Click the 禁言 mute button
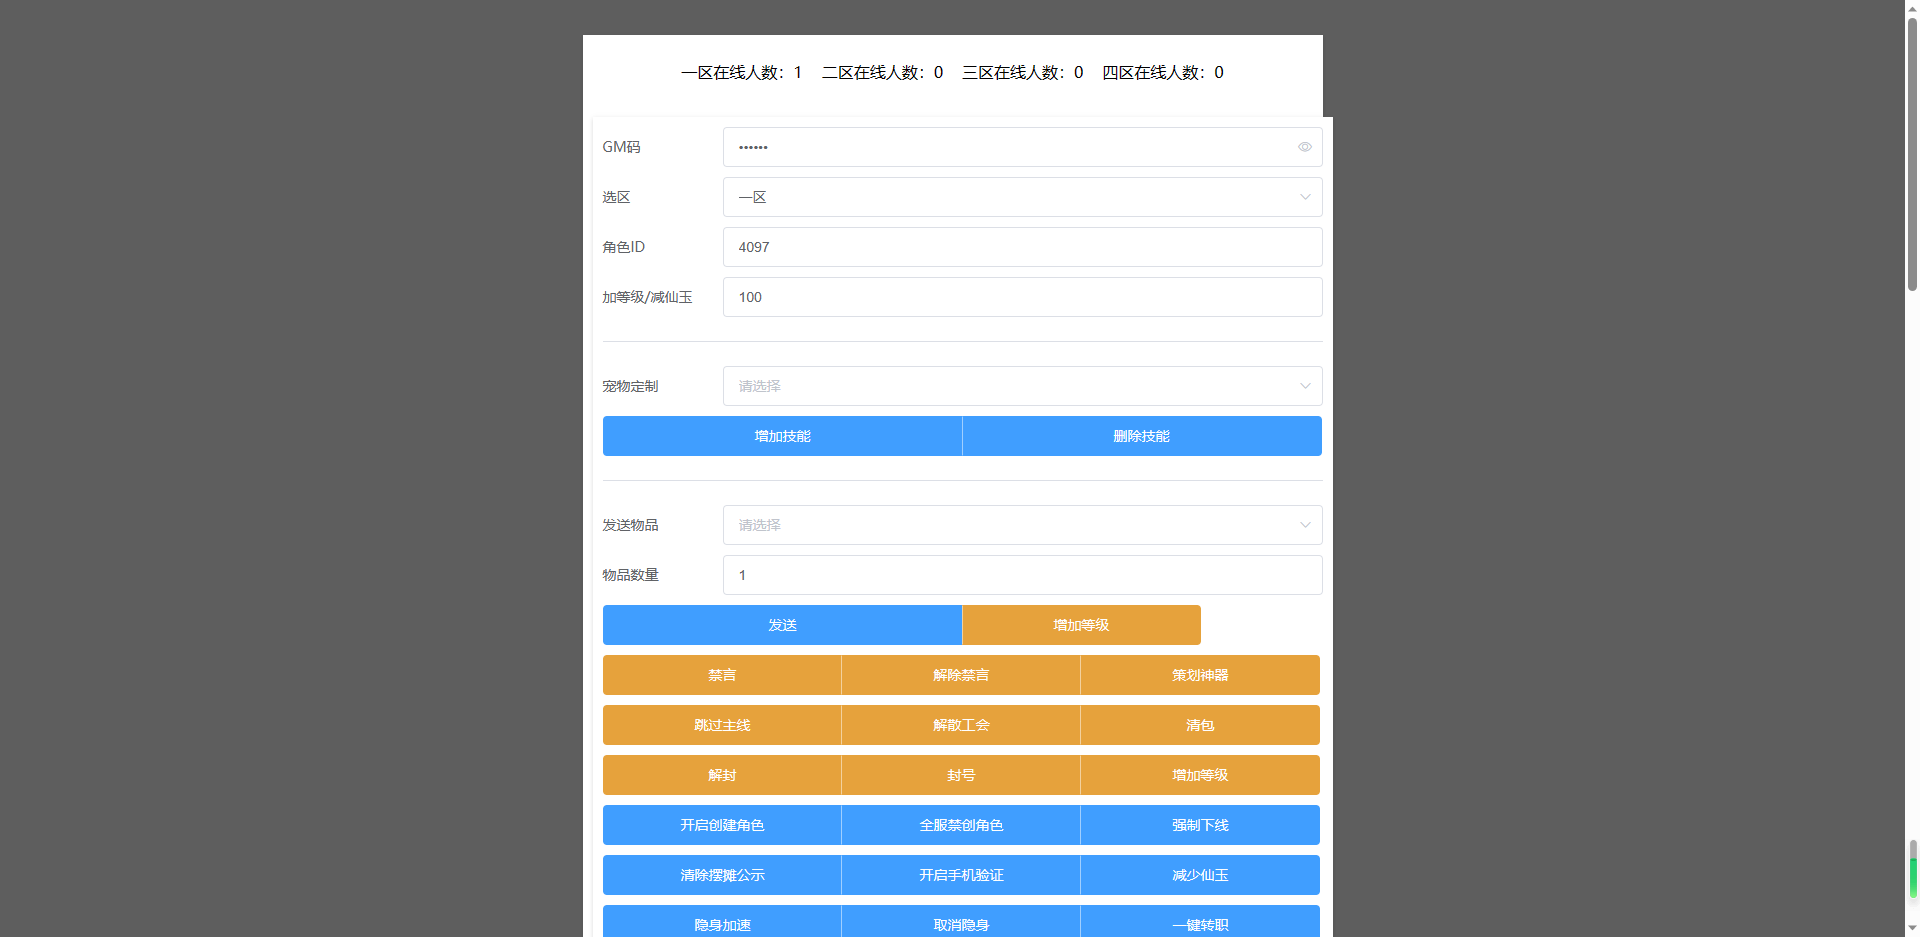The height and width of the screenshot is (937, 1920). click(722, 675)
